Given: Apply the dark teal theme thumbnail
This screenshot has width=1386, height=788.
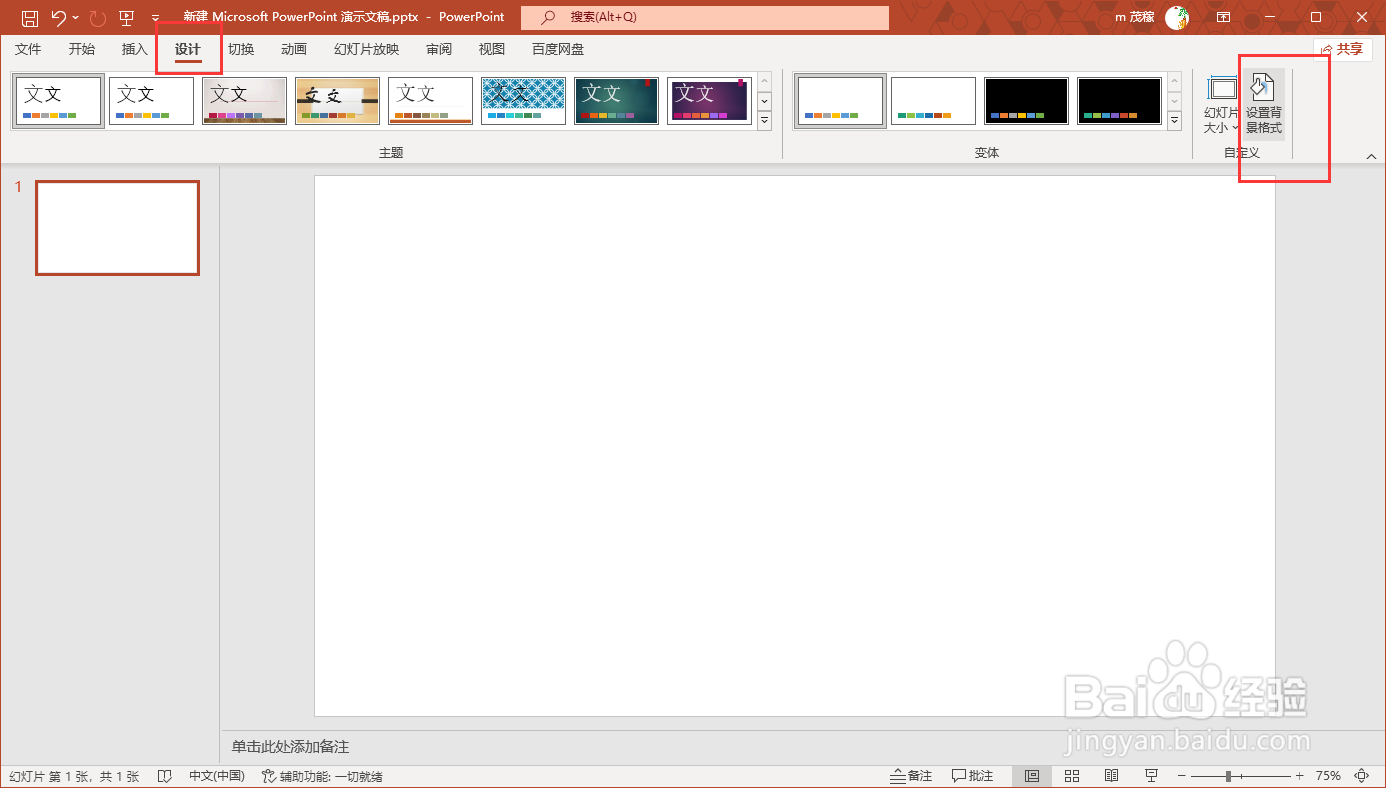Looking at the screenshot, I should click(x=616, y=101).
